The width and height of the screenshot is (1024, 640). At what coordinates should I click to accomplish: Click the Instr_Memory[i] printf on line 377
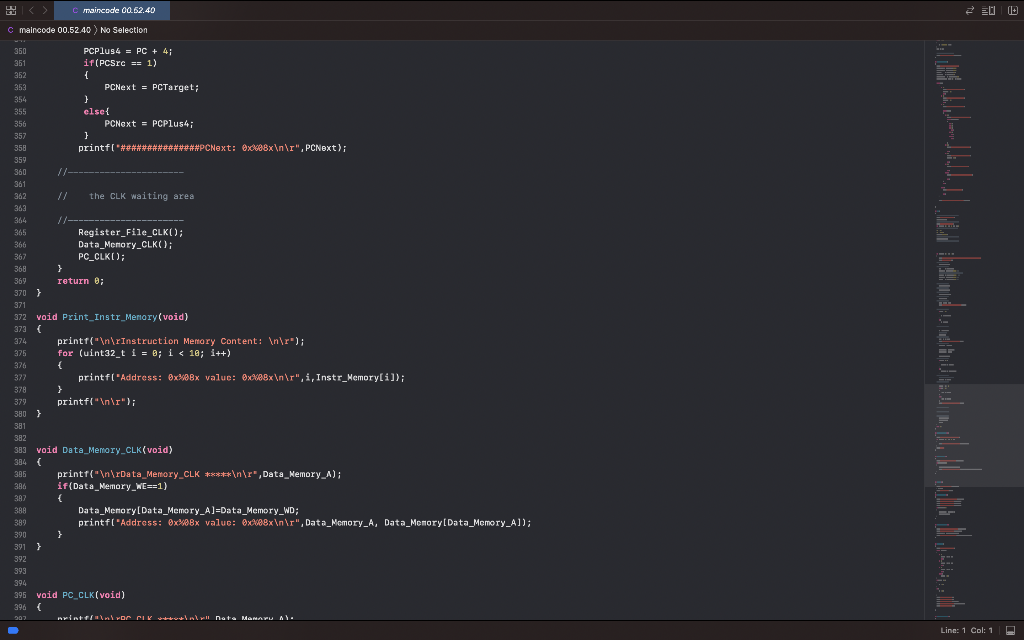click(x=242, y=377)
